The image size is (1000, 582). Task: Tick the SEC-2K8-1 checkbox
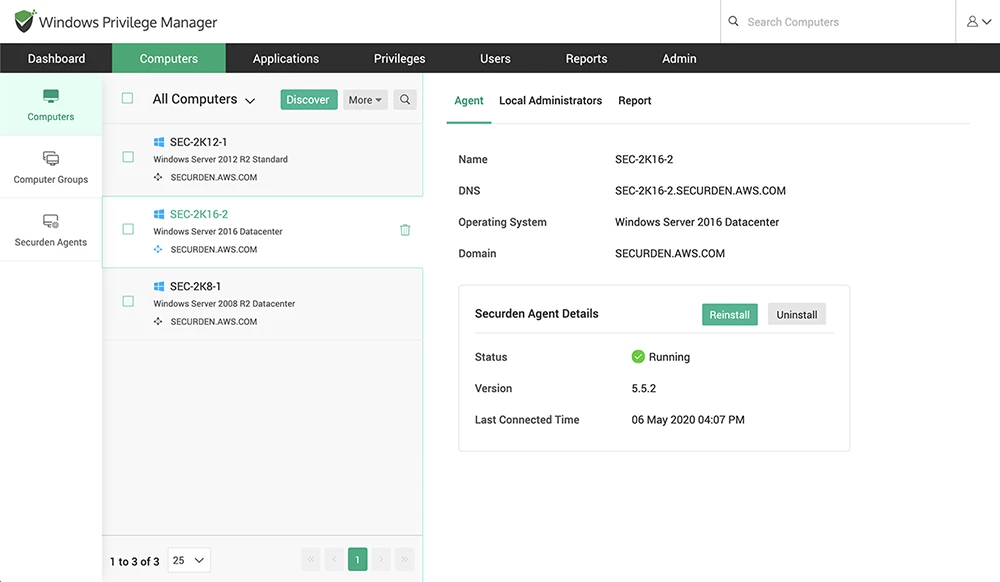click(x=128, y=301)
